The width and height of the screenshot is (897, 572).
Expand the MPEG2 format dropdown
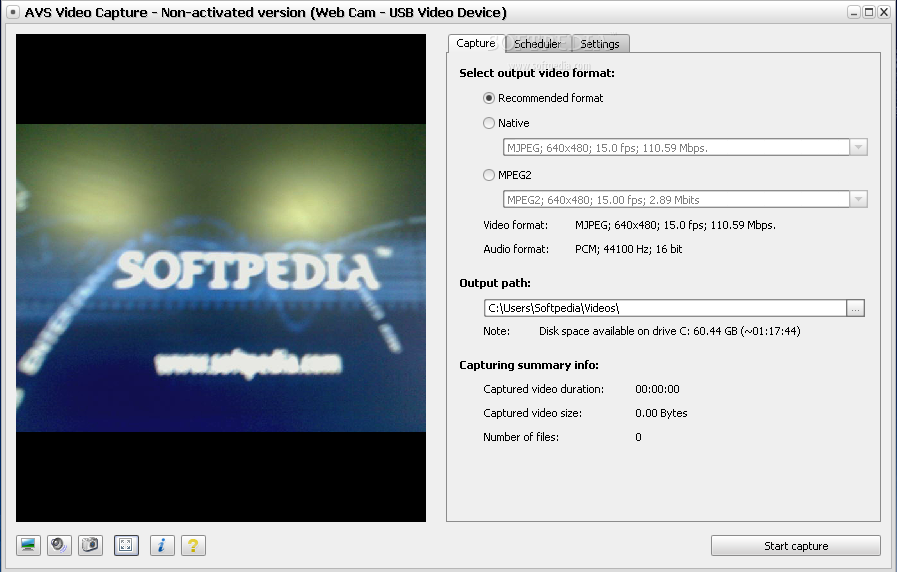858,200
